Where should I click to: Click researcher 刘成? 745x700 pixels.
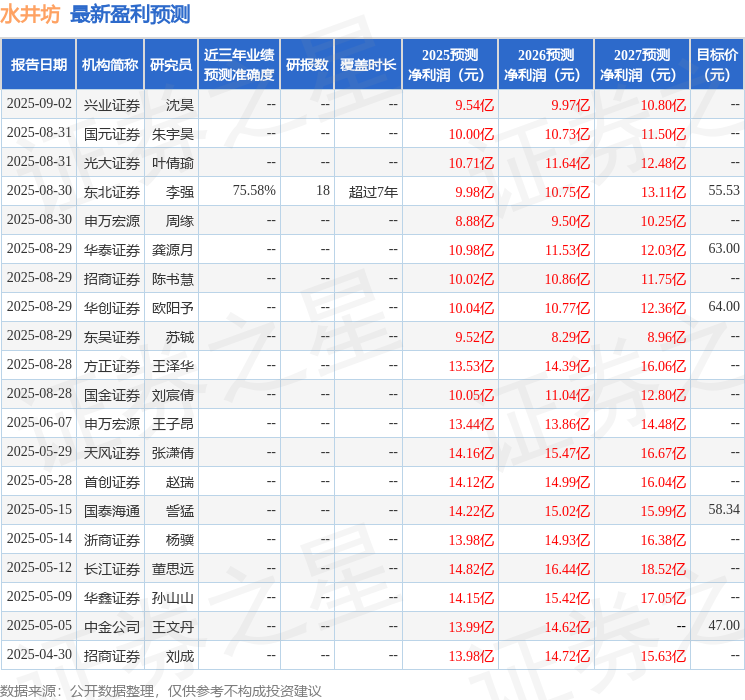pos(180,656)
